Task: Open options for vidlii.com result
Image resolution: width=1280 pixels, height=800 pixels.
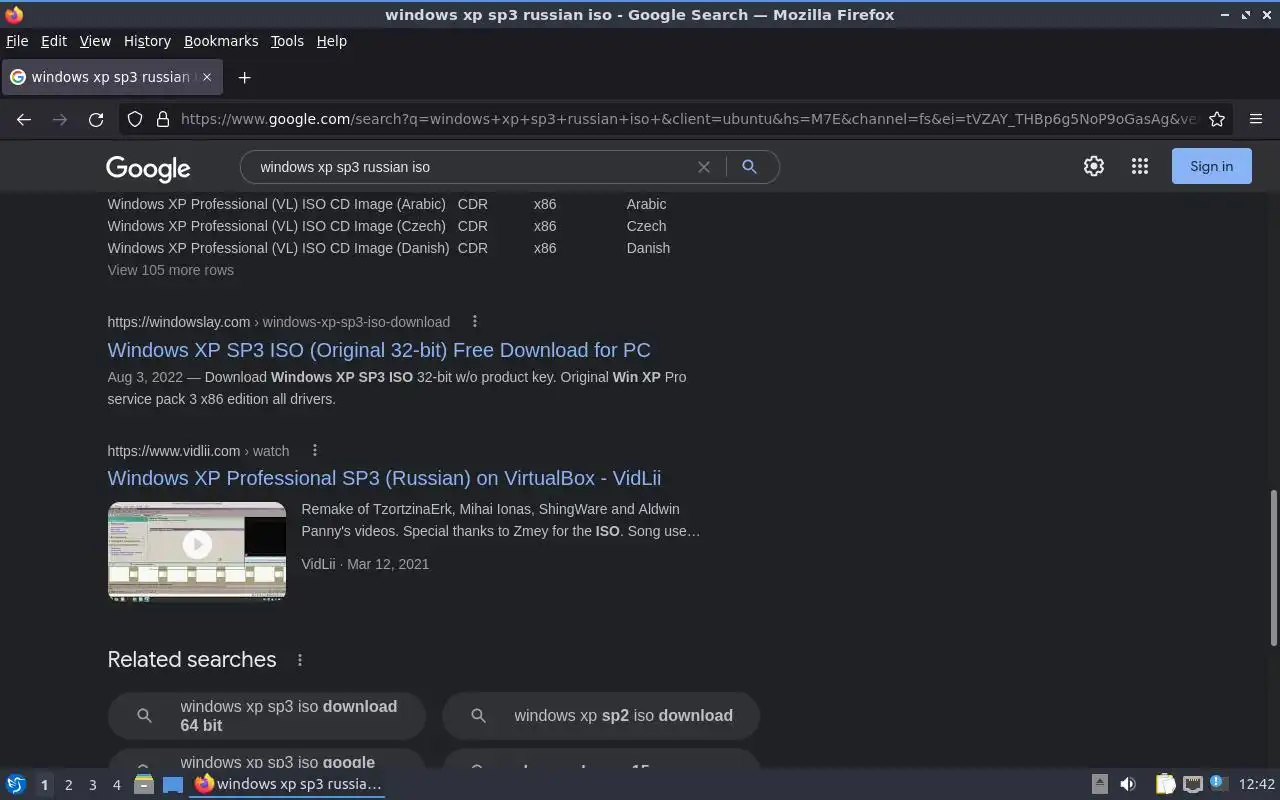Action: tap(314, 450)
